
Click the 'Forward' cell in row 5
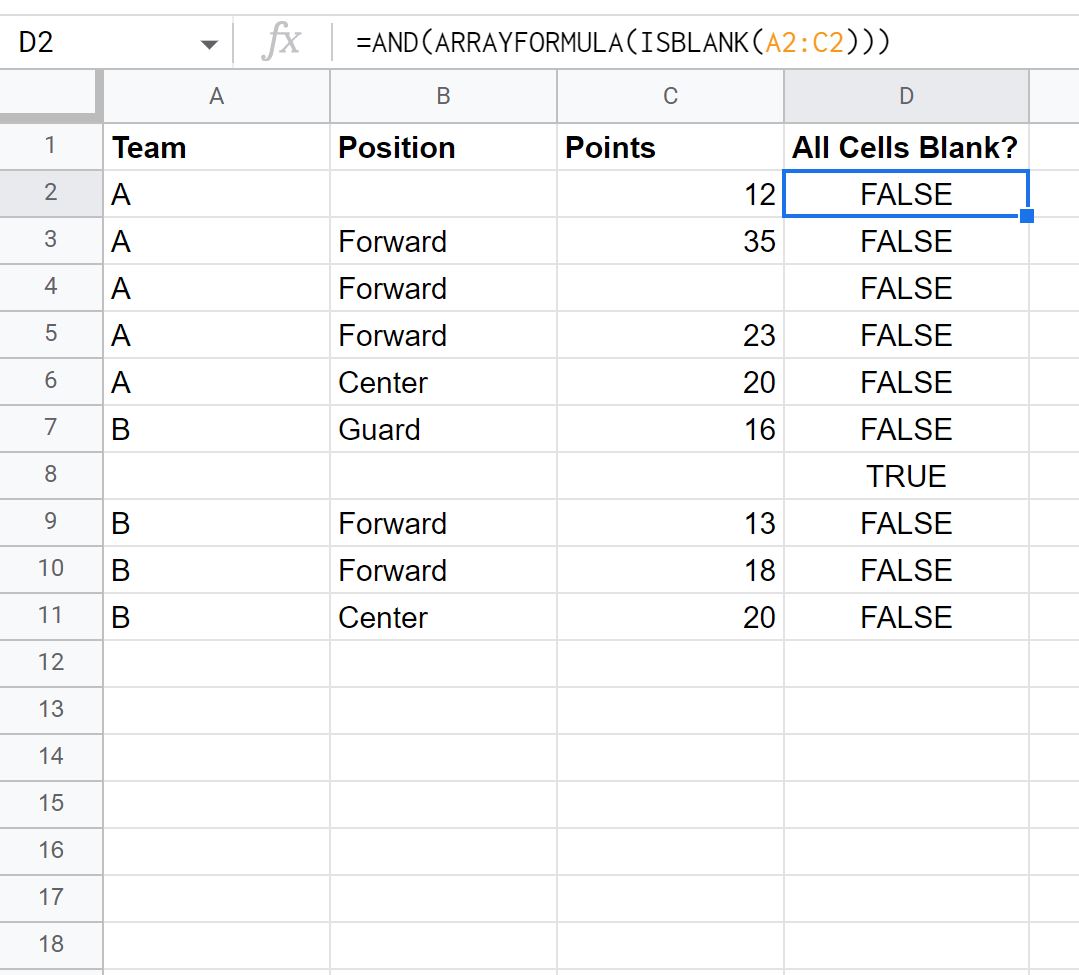[x=443, y=335]
